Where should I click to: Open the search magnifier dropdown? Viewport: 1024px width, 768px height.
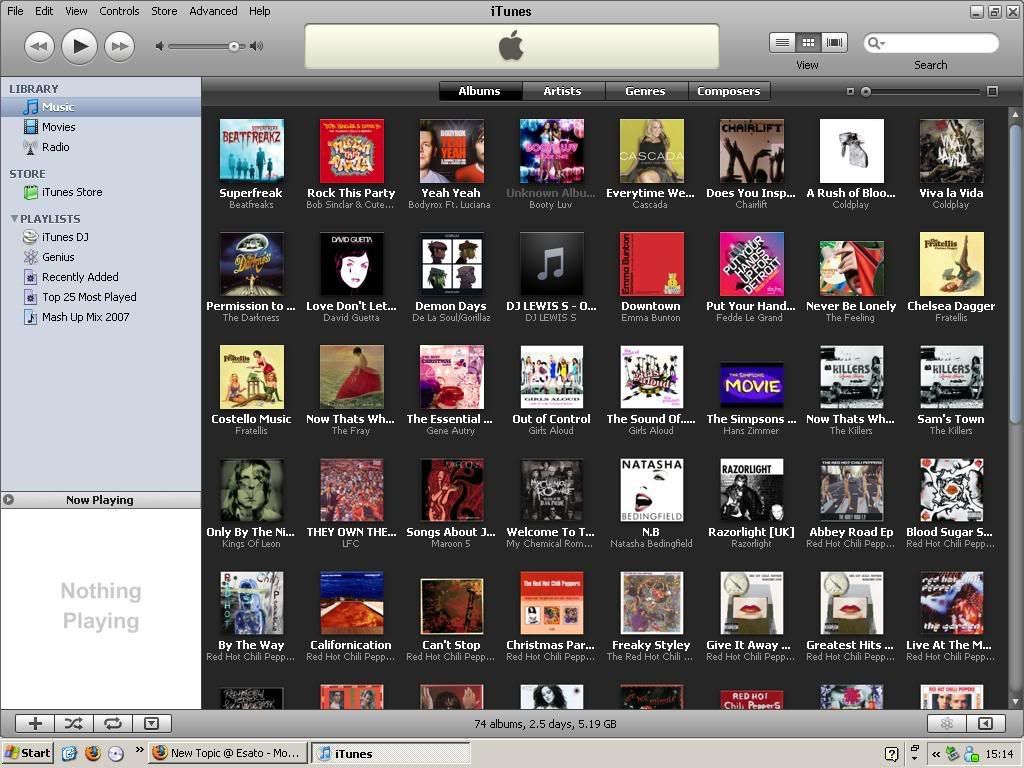coord(876,43)
